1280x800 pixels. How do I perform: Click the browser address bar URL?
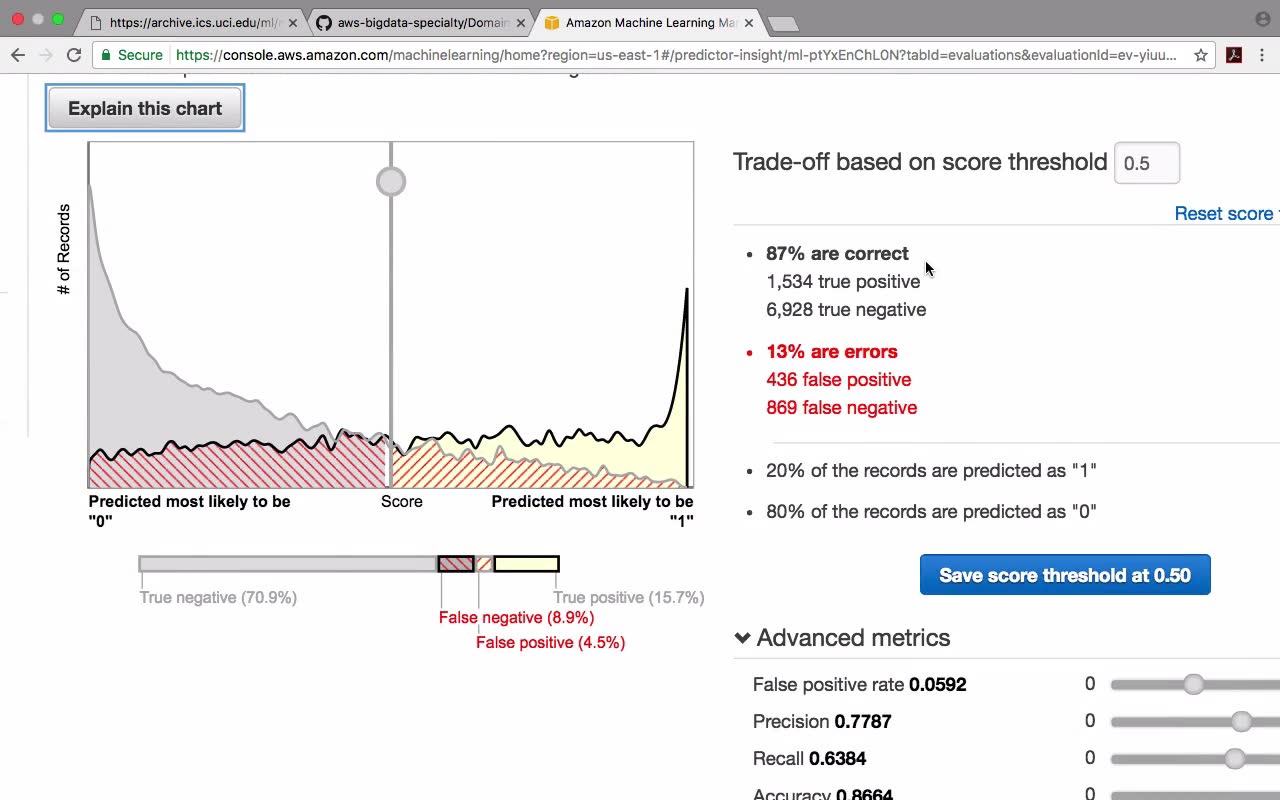(676, 55)
